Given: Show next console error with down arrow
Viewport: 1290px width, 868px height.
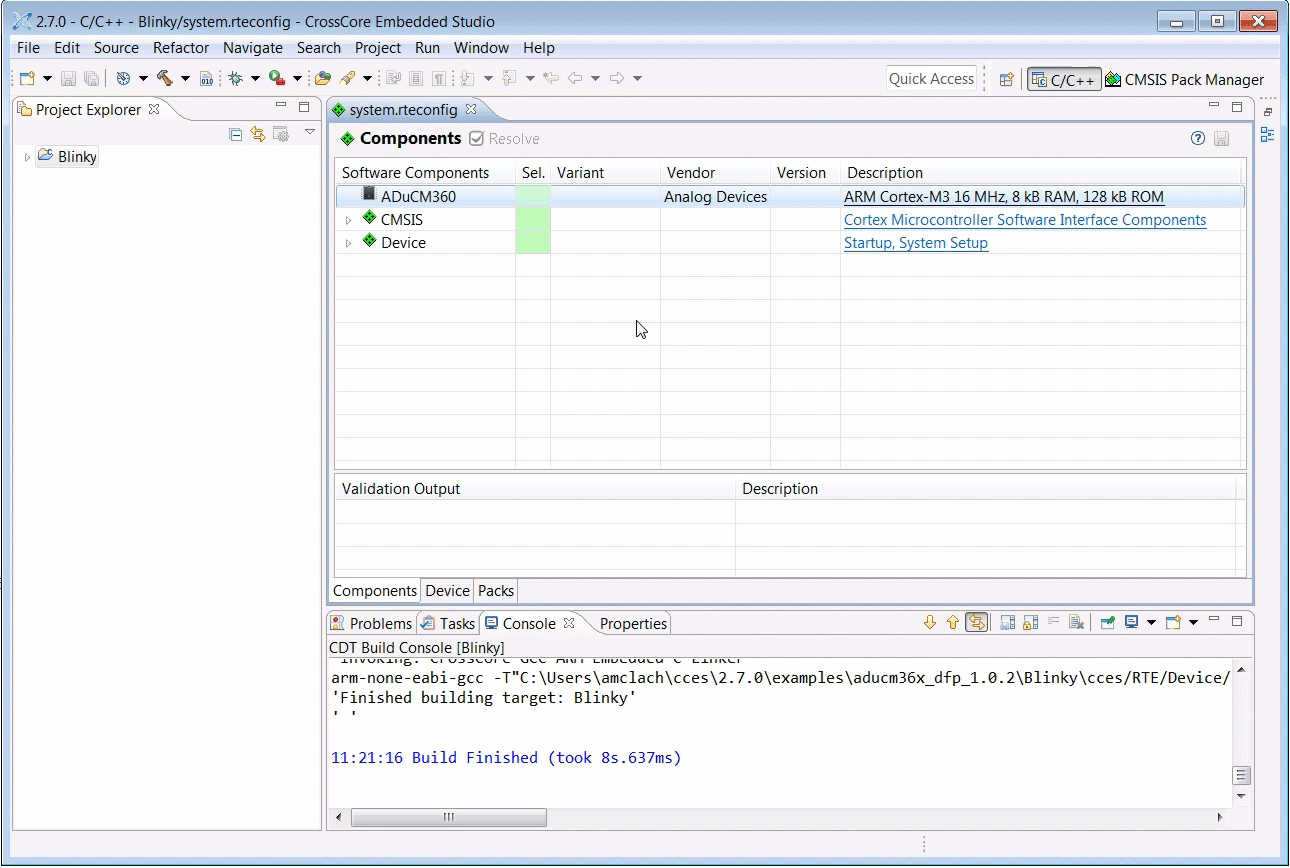Looking at the screenshot, I should pos(930,622).
